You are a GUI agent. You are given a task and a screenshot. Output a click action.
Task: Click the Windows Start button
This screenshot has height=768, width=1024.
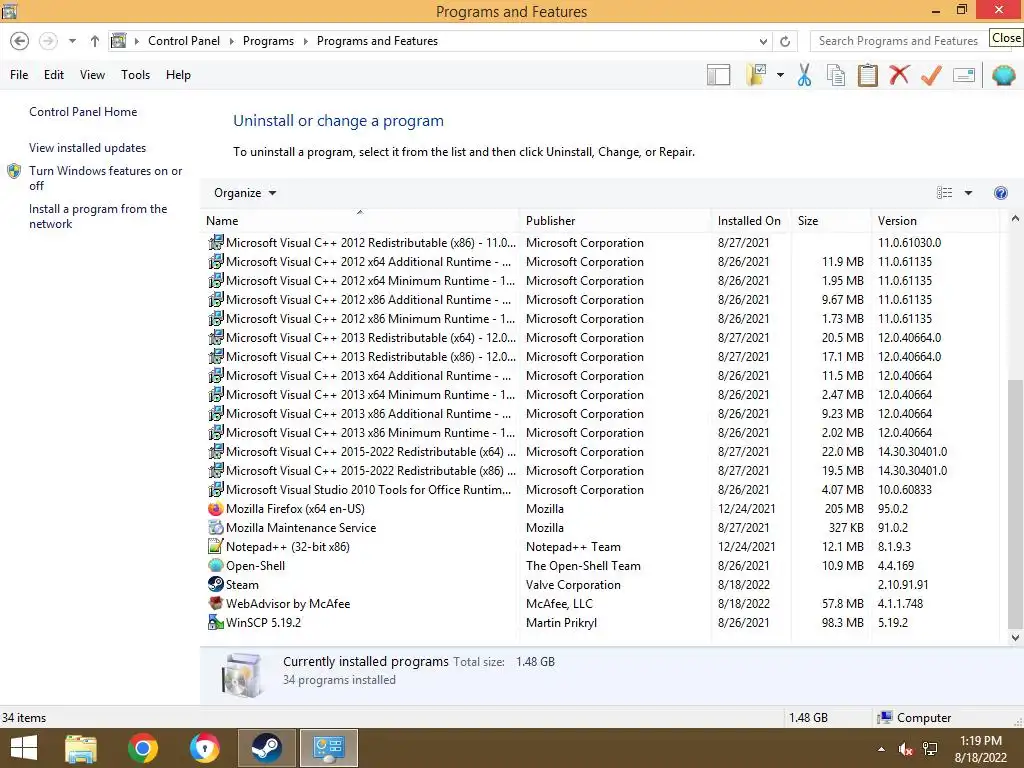[x=24, y=748]
